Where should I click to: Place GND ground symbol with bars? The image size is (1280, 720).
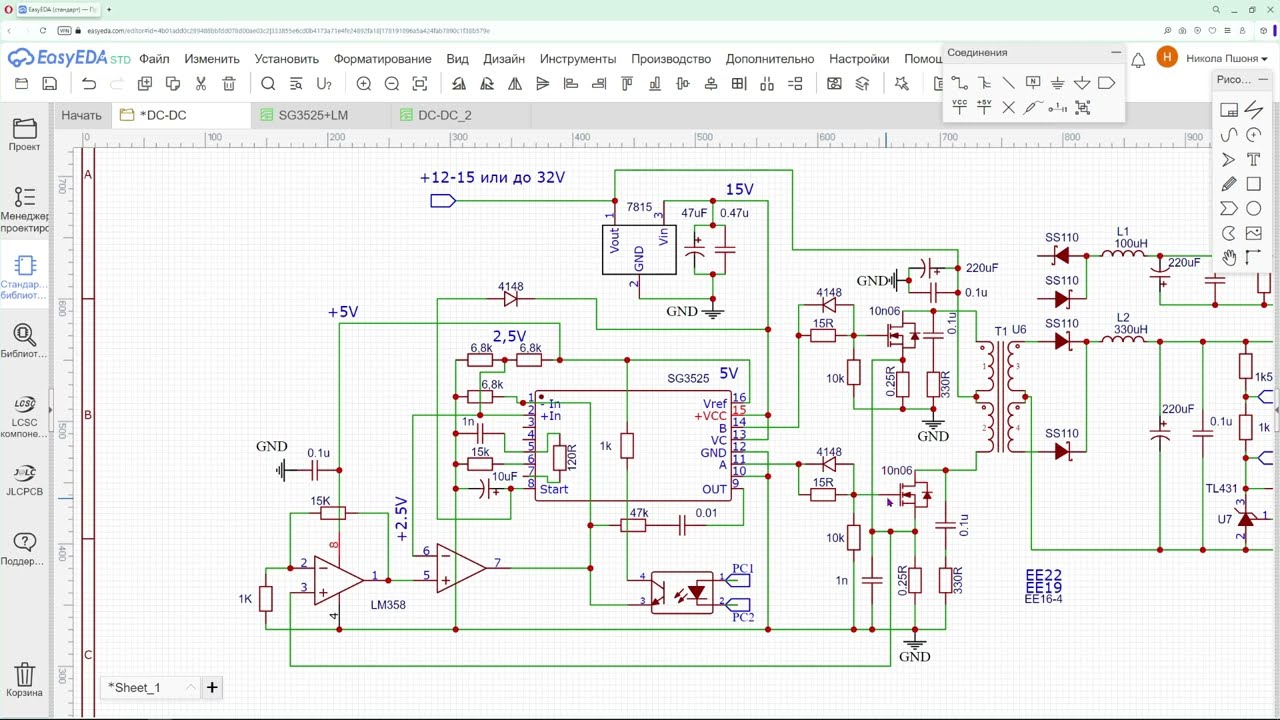[1057, 83]
